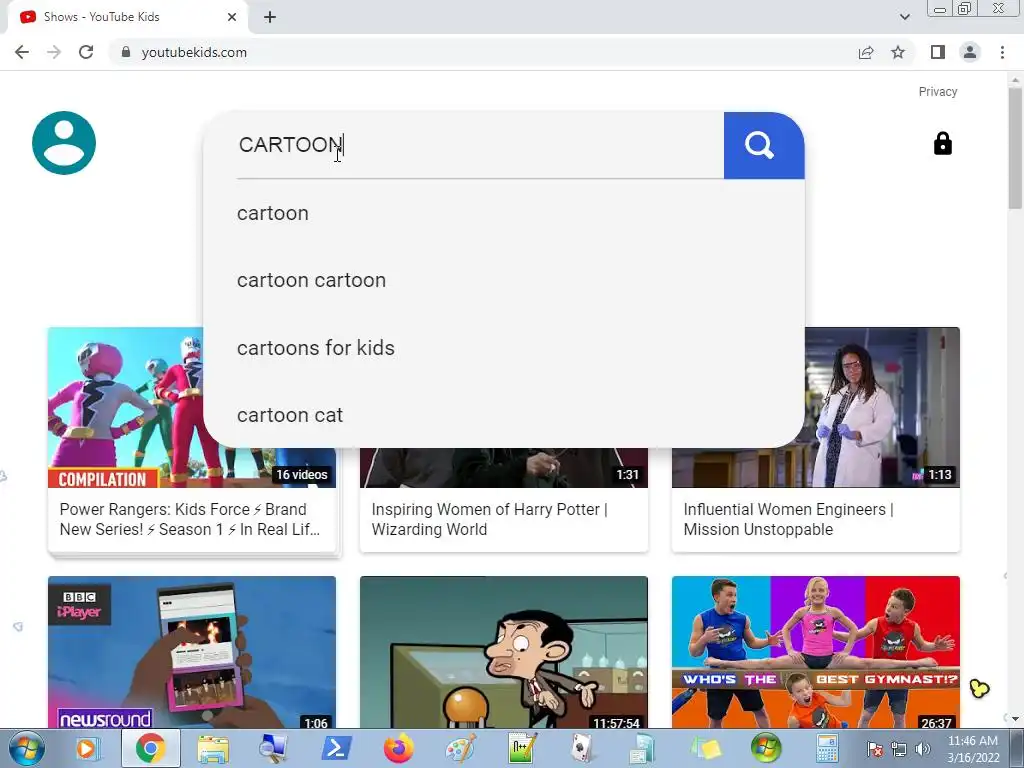This screenshot has width=1024, height=768.
Task: Go back with the browser back arrow
Action: coord(22,52)
